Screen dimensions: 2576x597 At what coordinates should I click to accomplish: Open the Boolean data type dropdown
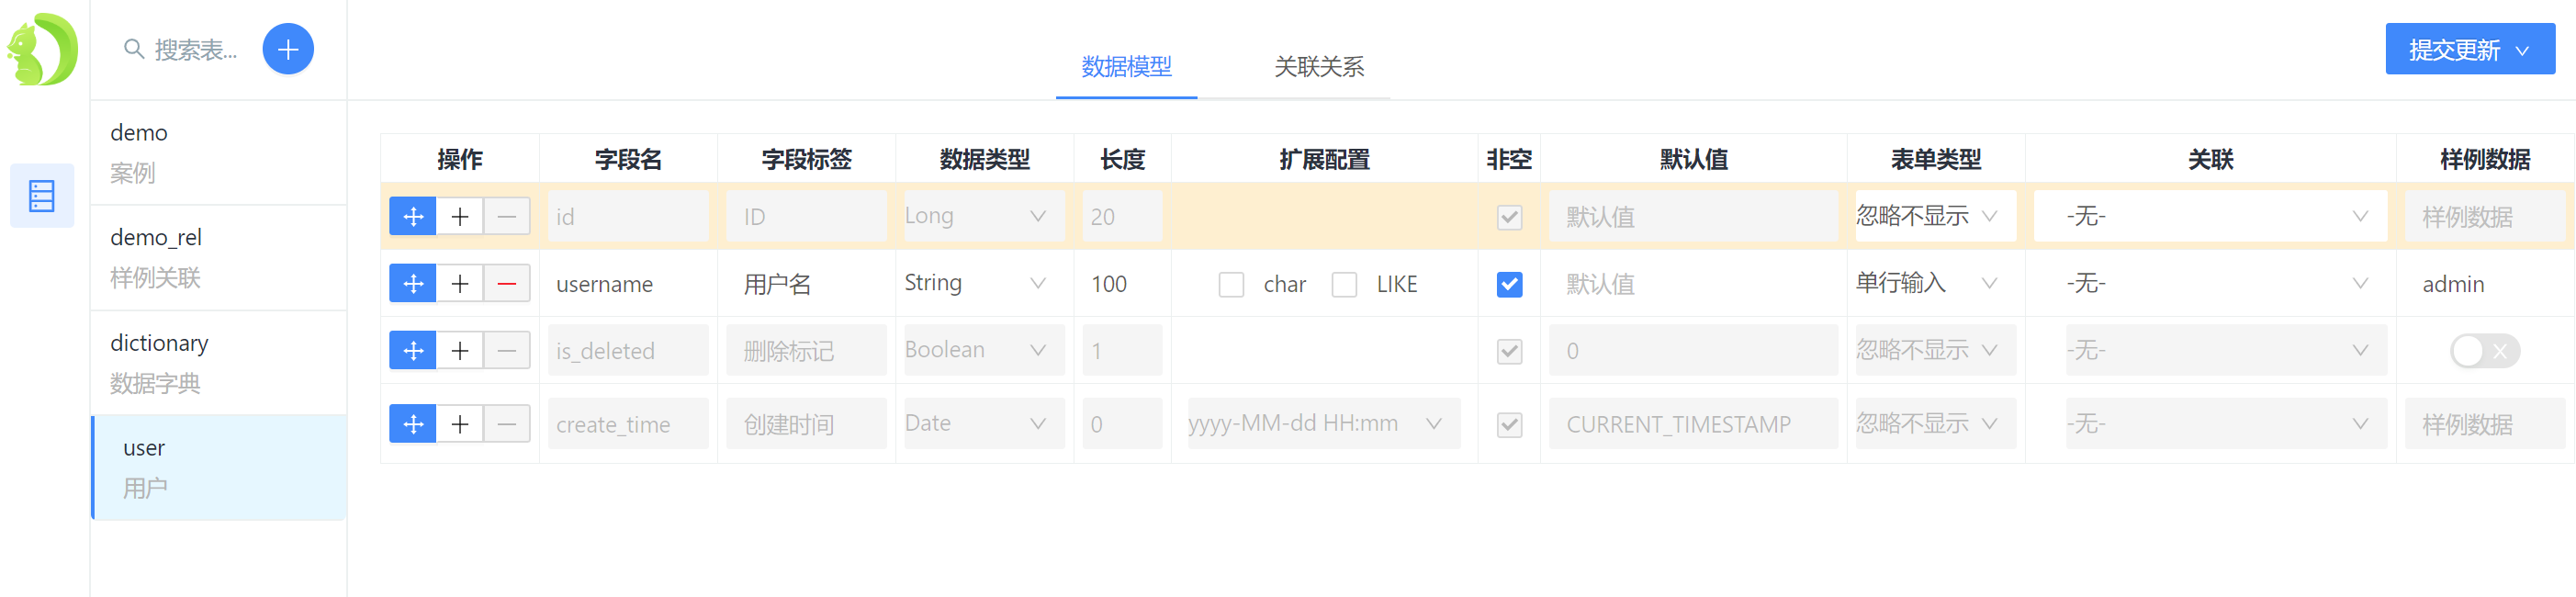983,350
